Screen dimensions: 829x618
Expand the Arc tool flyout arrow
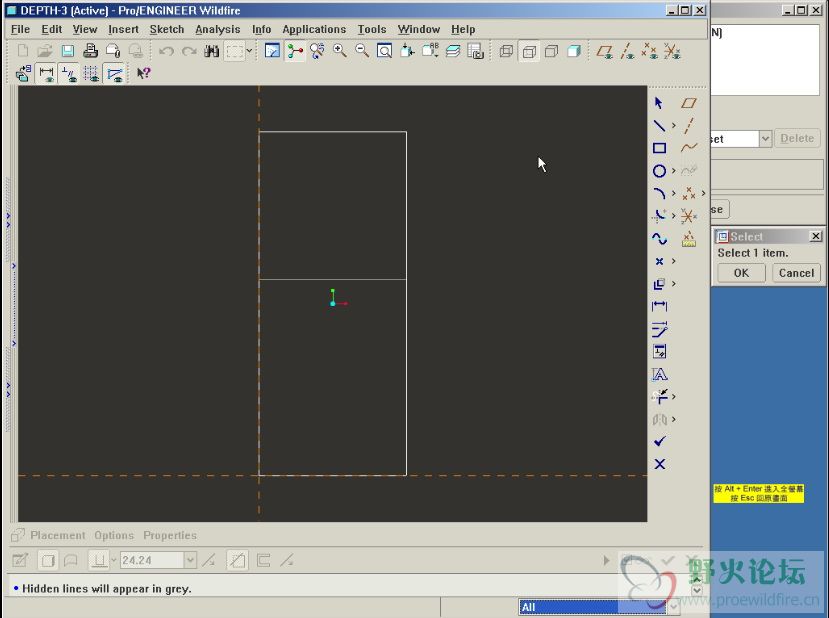674,193
